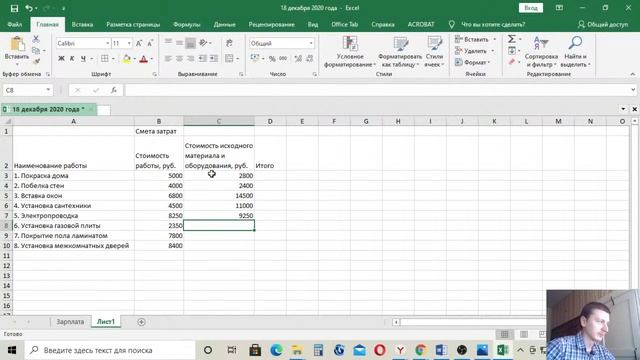The width and height of the screenshot is (640, 360).
Task: Open the Windows Start menu
Action: pyautogui.click(x=11, y=350)
